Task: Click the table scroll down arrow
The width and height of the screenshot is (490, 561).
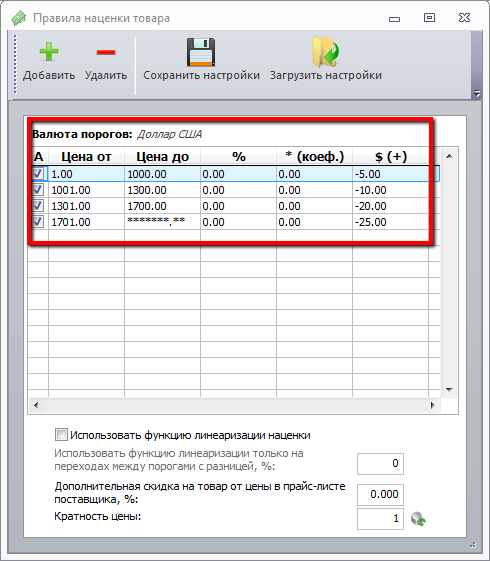Action: pos(449,389)
